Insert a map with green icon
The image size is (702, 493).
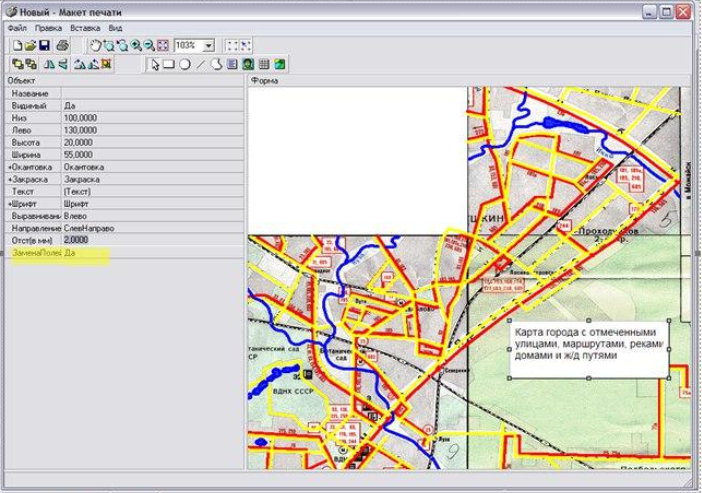tap(280, 64)
